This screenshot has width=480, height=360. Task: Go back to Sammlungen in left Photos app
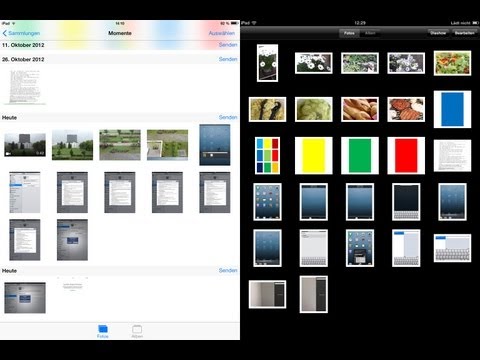(x=21, y=33)
